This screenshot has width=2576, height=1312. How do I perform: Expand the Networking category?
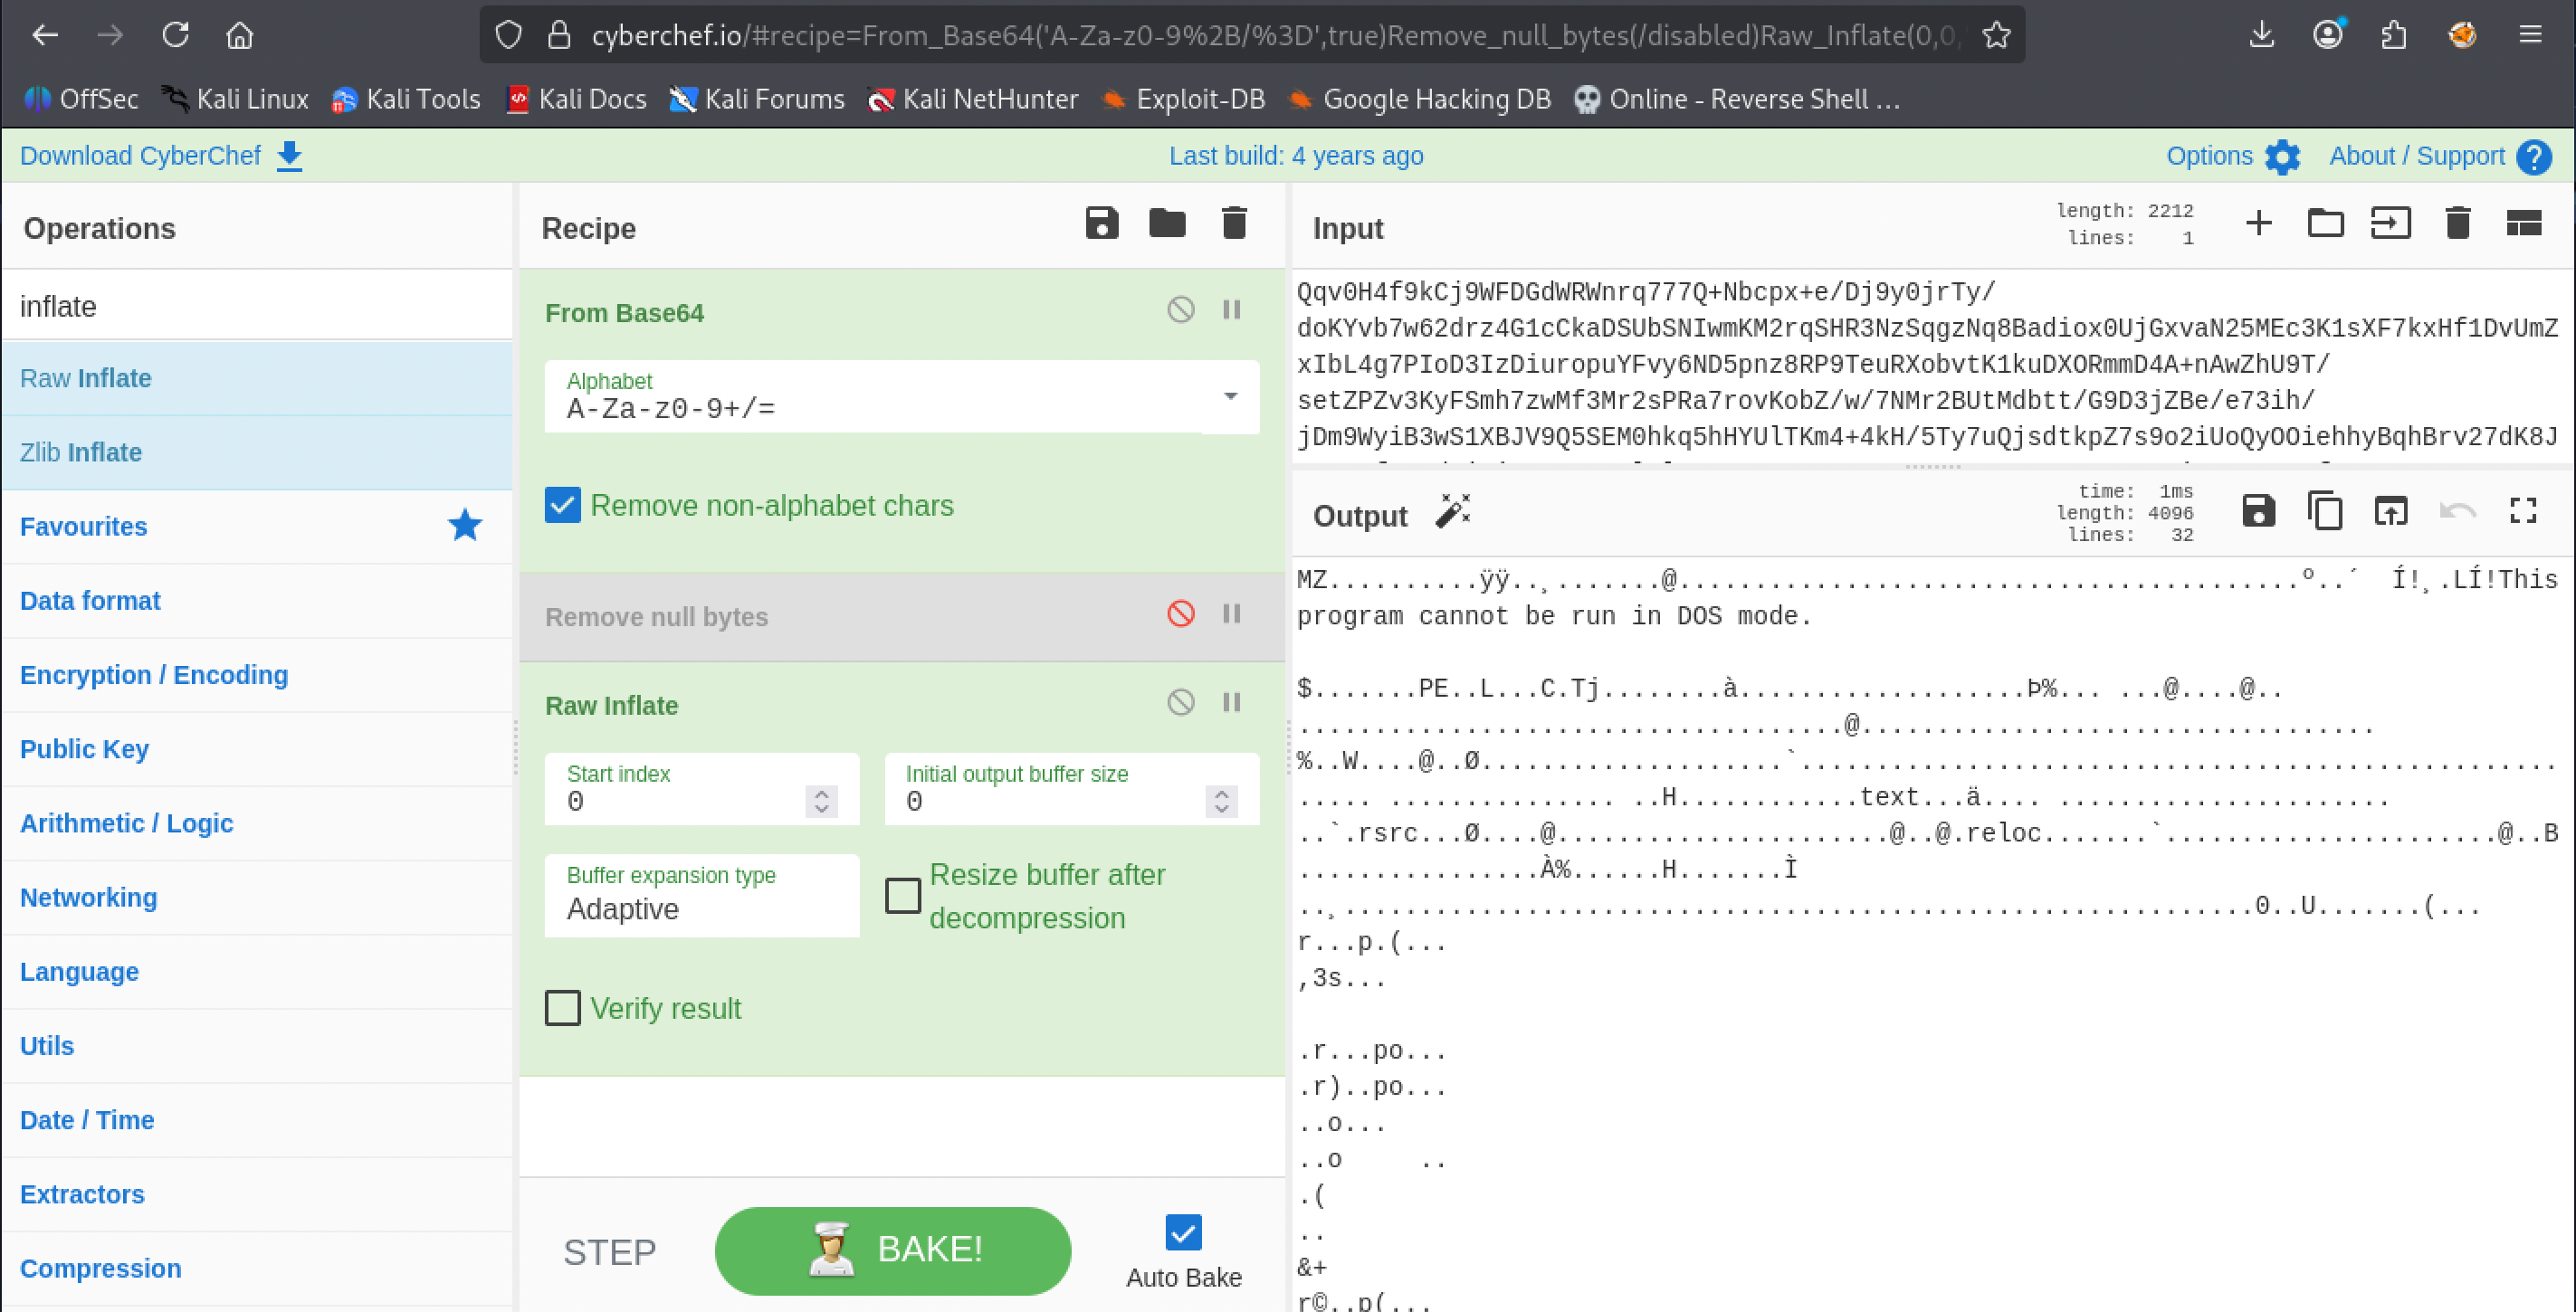[x=258, y=897]
